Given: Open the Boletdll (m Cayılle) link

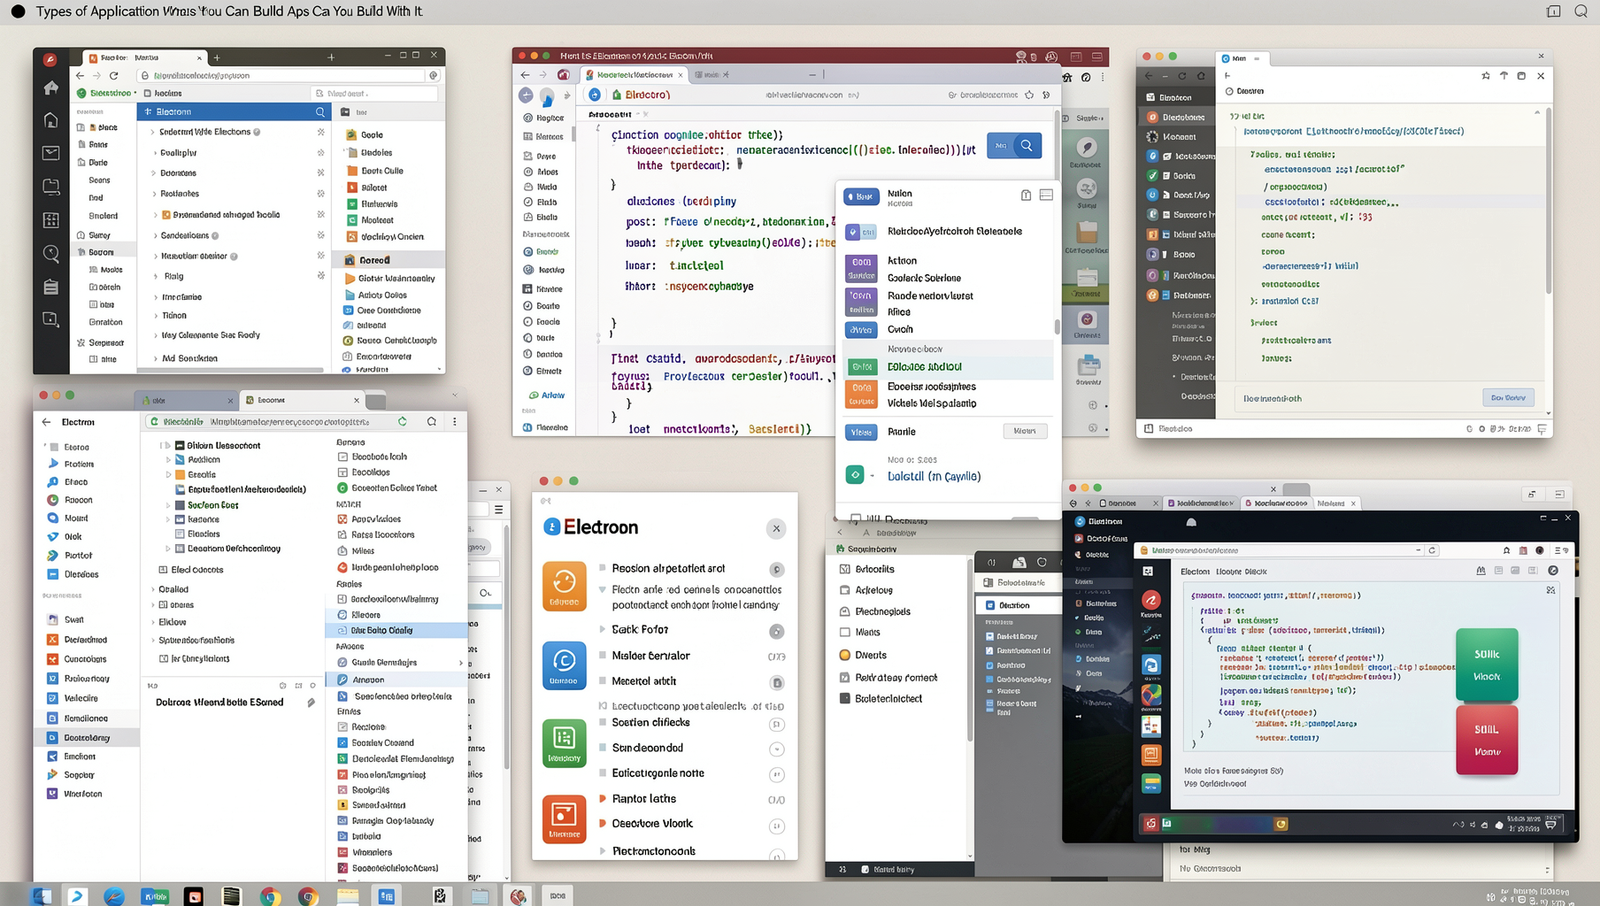Looking at the screenshot, I should [934, 476].
